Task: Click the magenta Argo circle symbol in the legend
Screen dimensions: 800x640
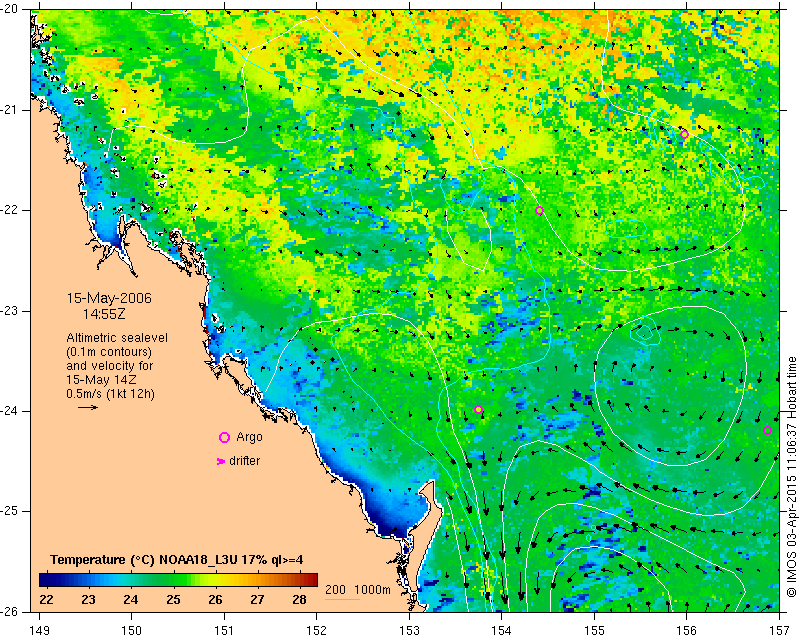Action: [x=224, y=437]
